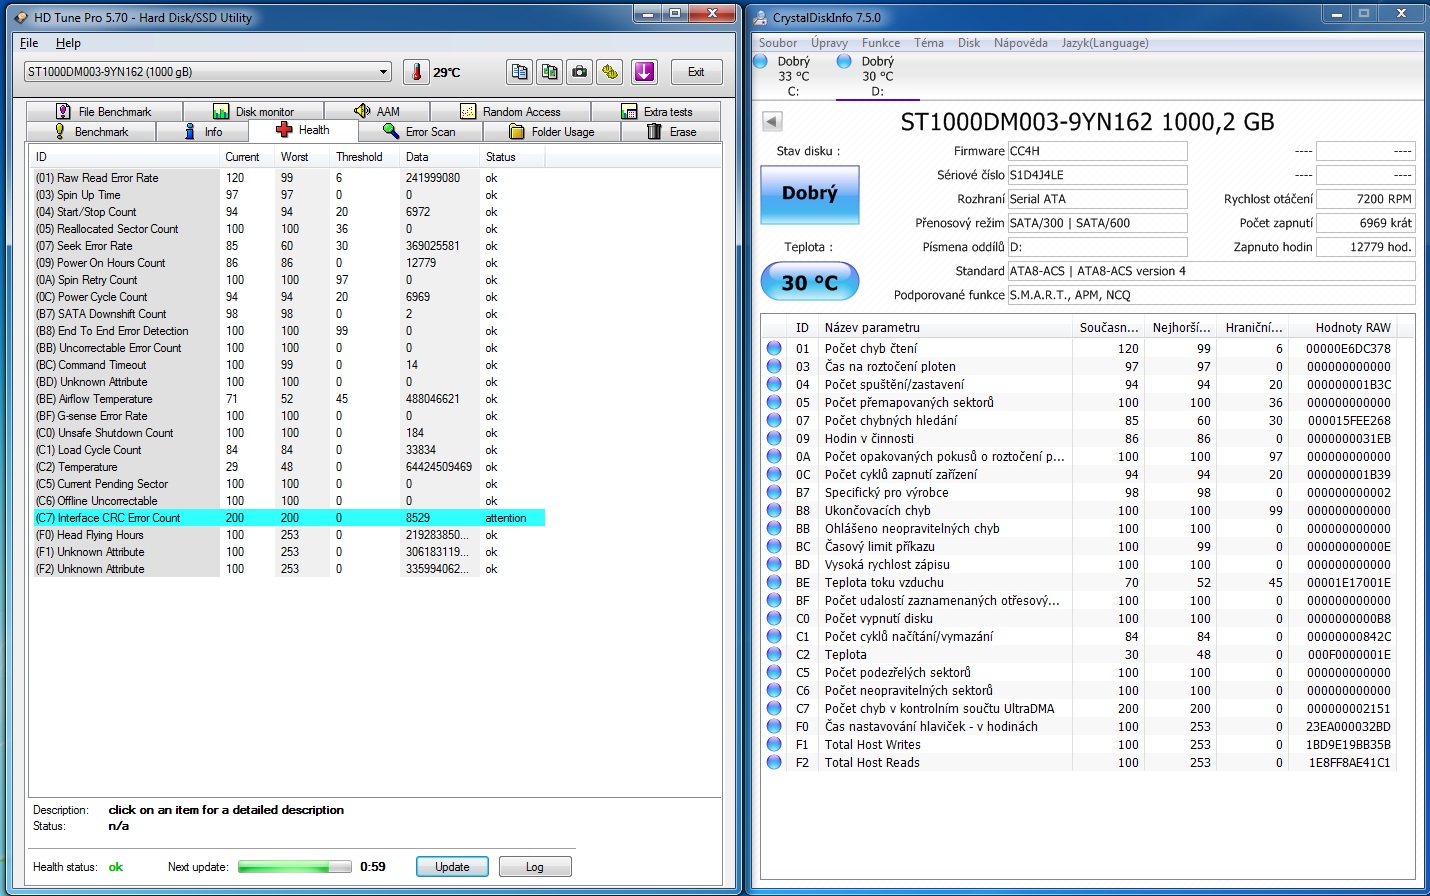Click the camera save screenshot icon
The width and height of the screenshot is (1430, 896).
pyautogui.click(x=579, y=72)
